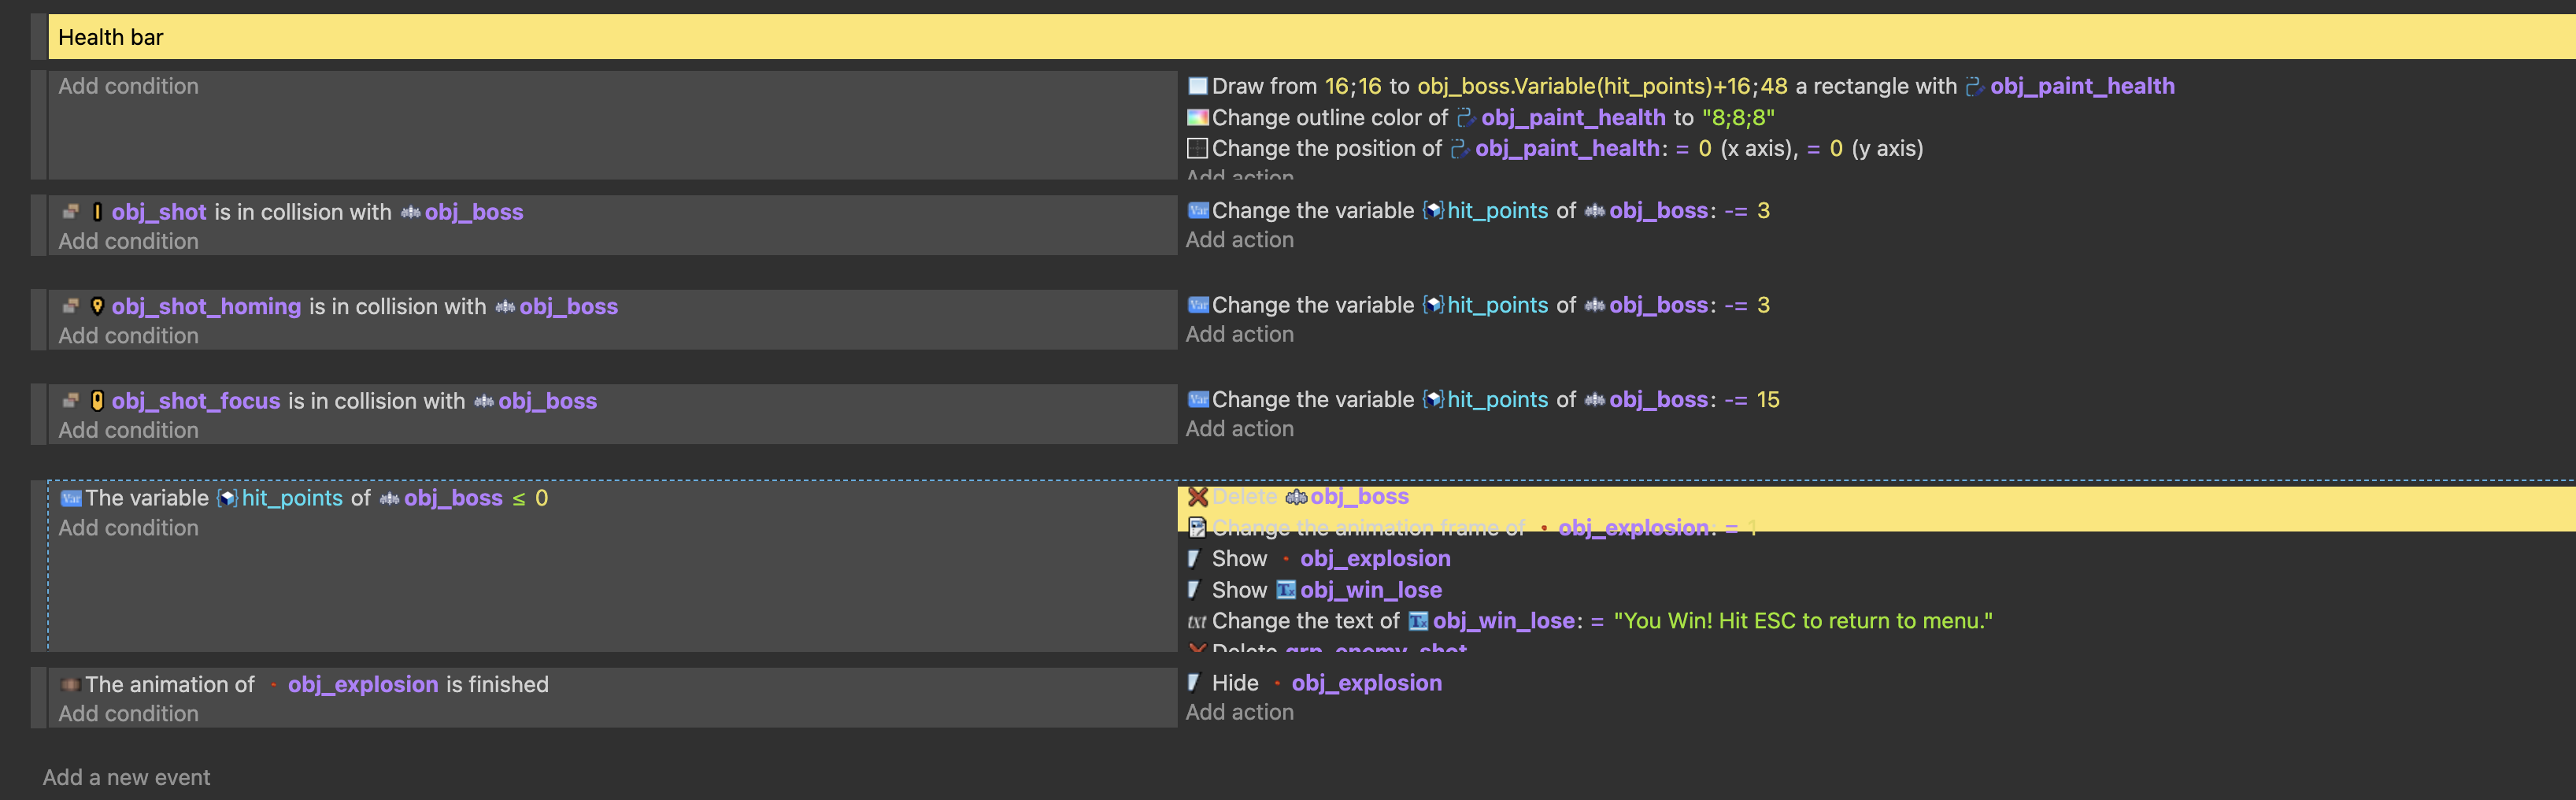Viewport: 2576px width, 800px height.
Task: Click obj_shot_homing object name
Action: 206,306
